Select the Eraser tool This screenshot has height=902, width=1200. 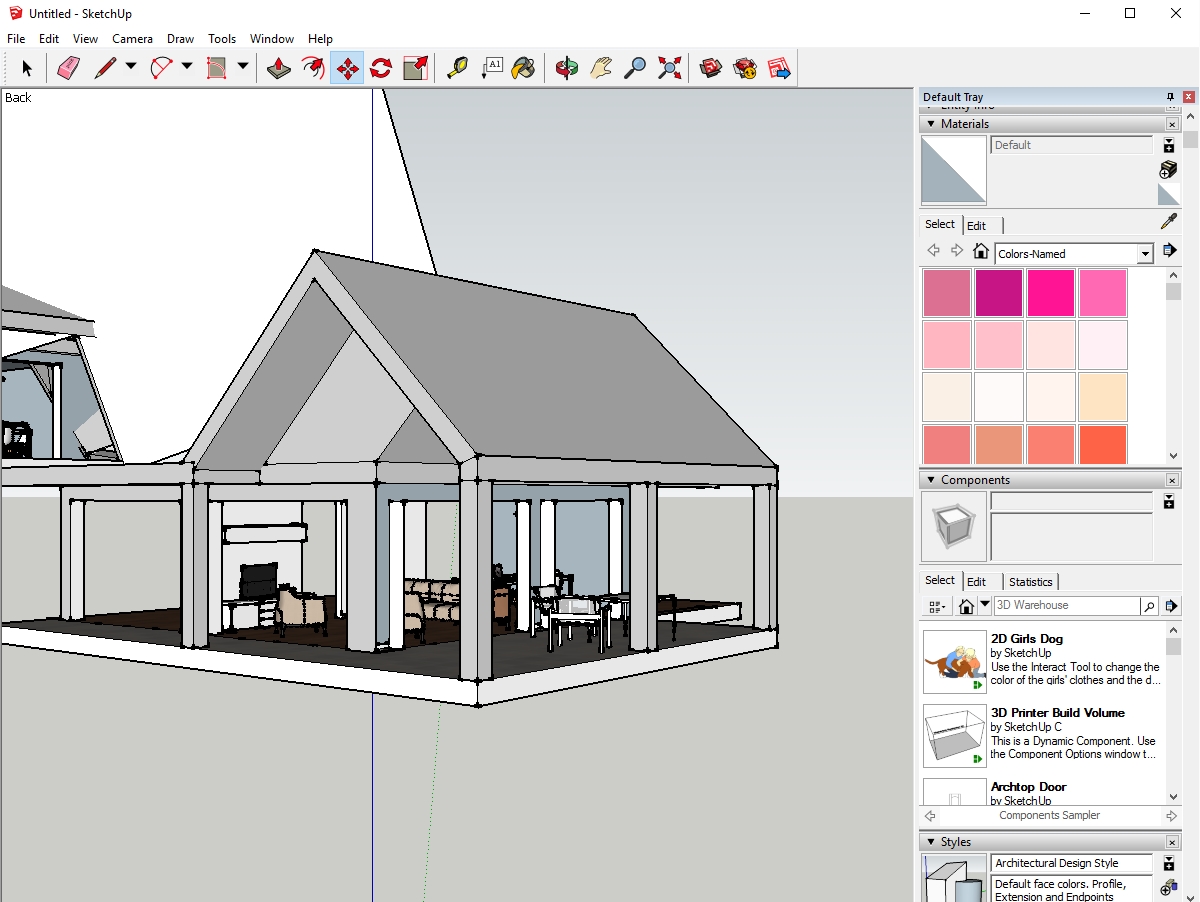point(68,68)
